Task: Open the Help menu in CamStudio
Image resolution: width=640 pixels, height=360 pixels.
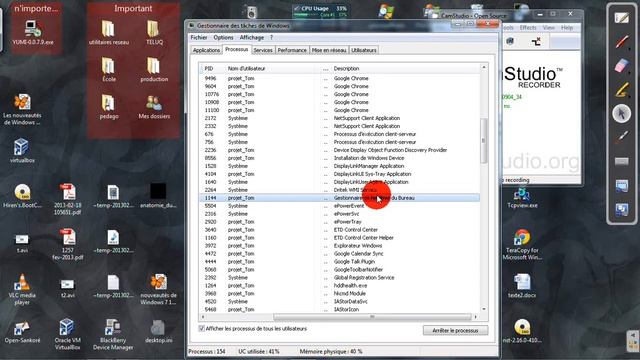Action: tap(567, 28)
